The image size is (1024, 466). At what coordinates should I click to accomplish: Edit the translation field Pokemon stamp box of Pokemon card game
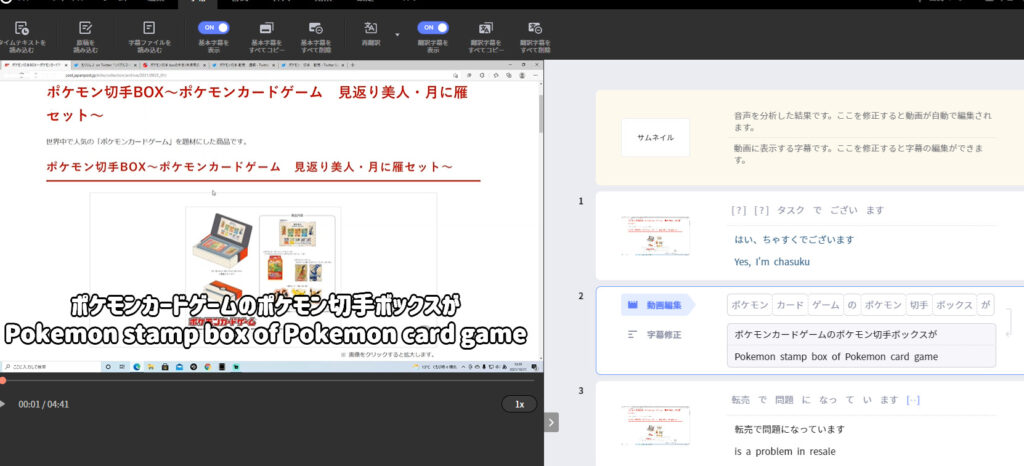(861, 356)
